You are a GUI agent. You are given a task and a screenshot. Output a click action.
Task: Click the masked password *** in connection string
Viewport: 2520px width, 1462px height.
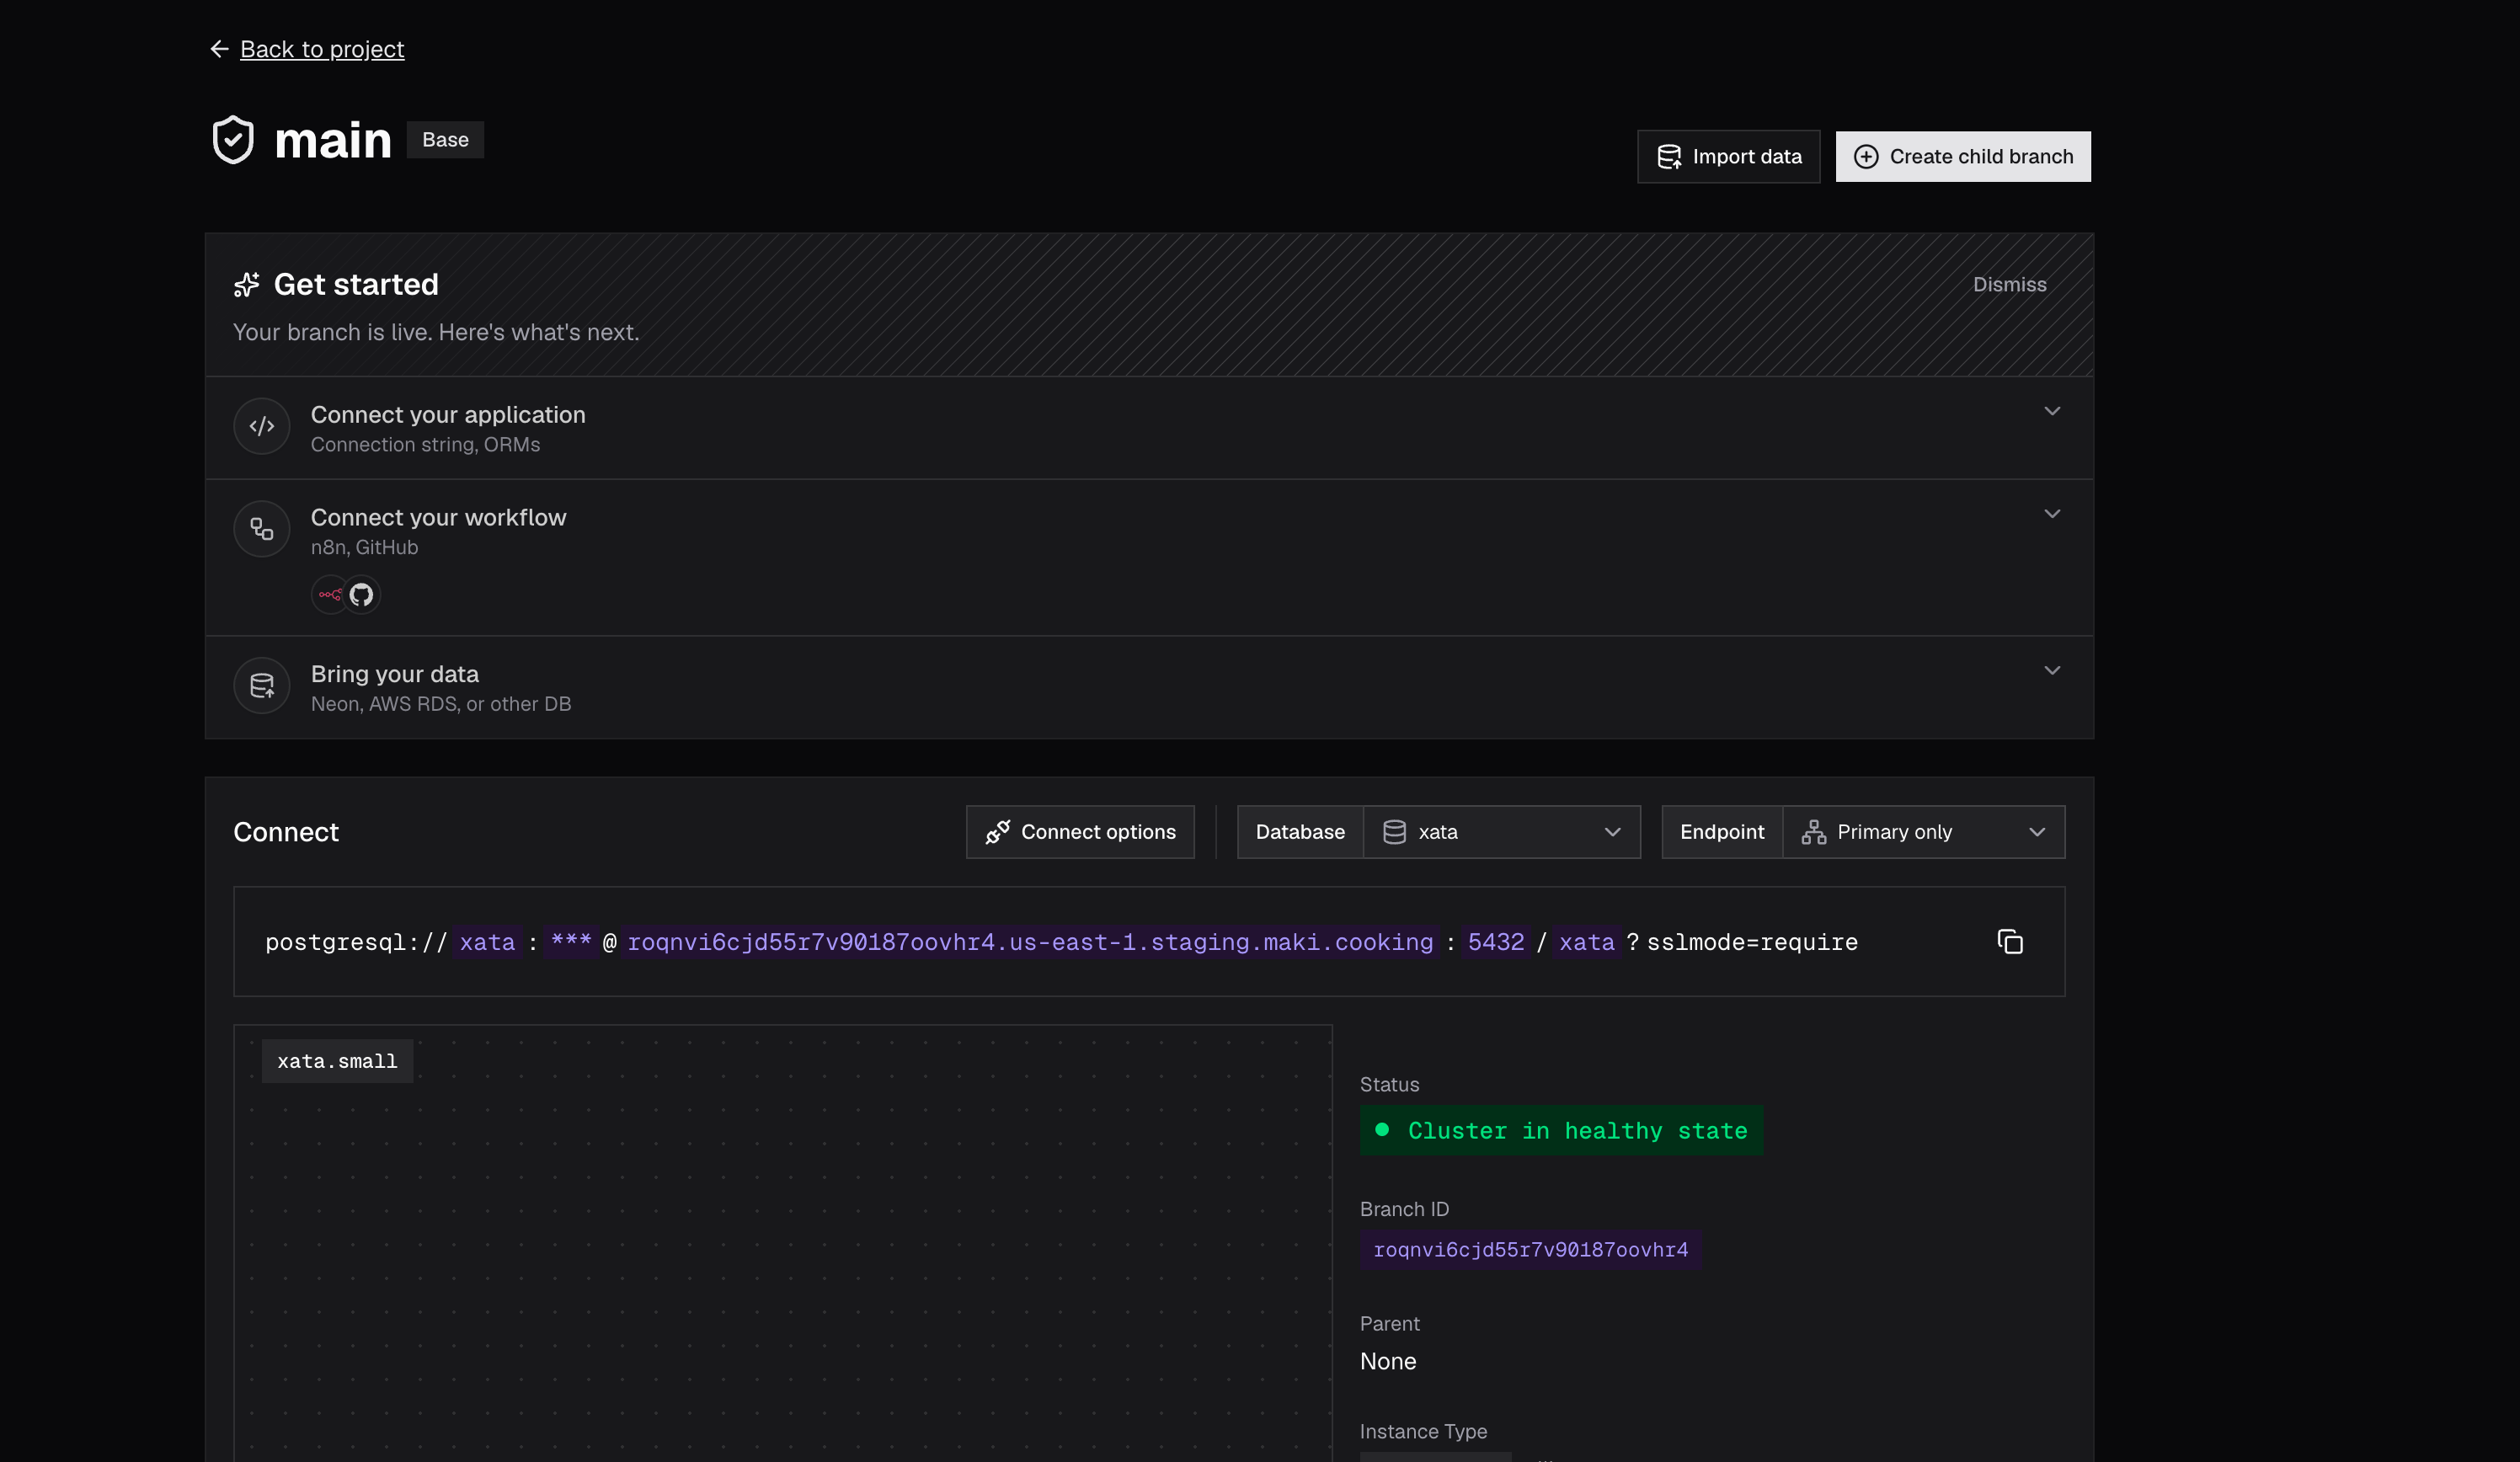[x=571, y=942]
